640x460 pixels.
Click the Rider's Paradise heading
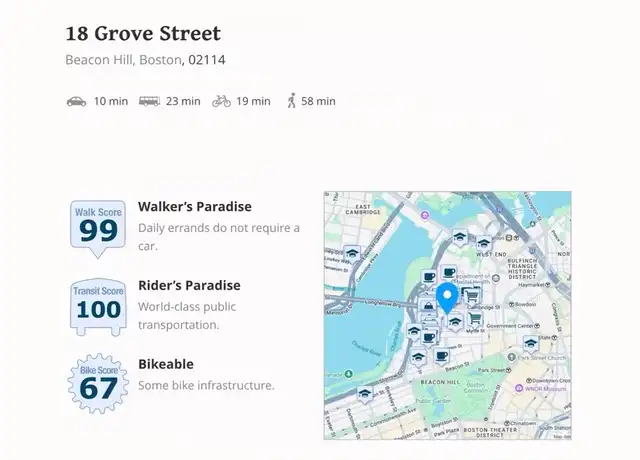(x=189, y=285)
